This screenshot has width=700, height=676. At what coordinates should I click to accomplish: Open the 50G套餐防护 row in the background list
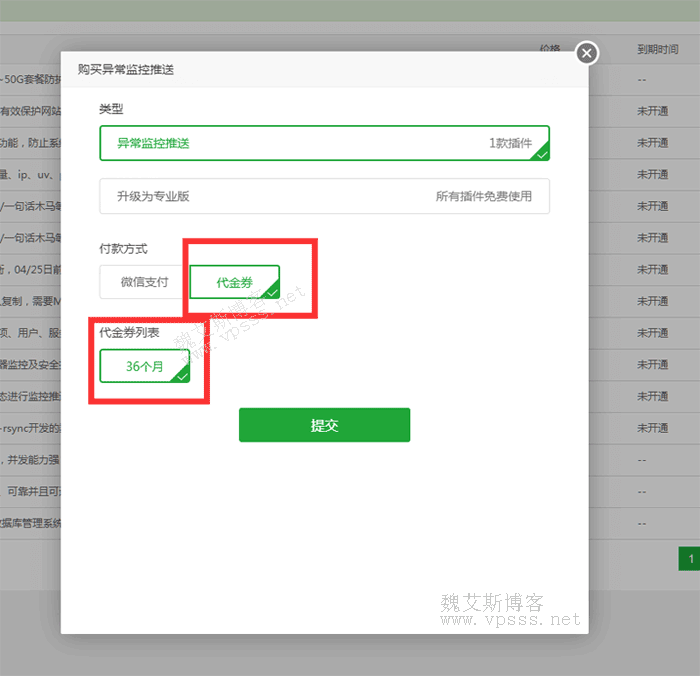[30, 79]
